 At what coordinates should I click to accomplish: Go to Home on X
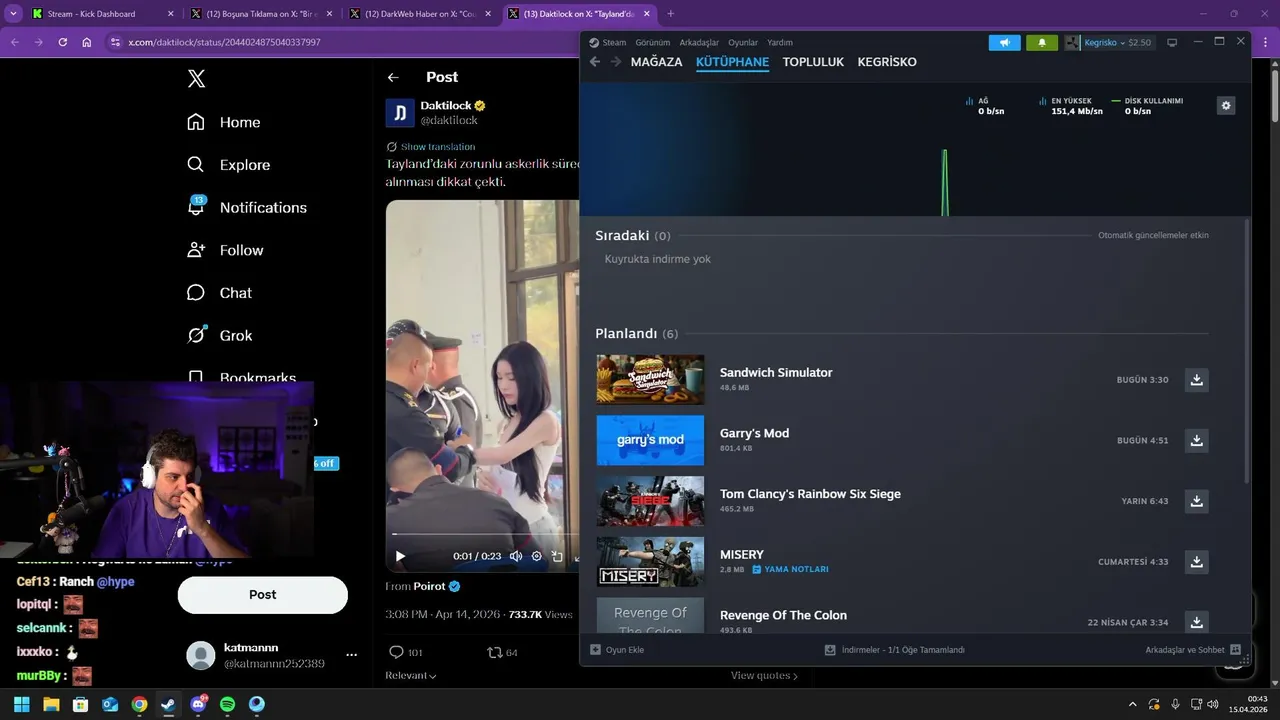(x=224, y=122)
